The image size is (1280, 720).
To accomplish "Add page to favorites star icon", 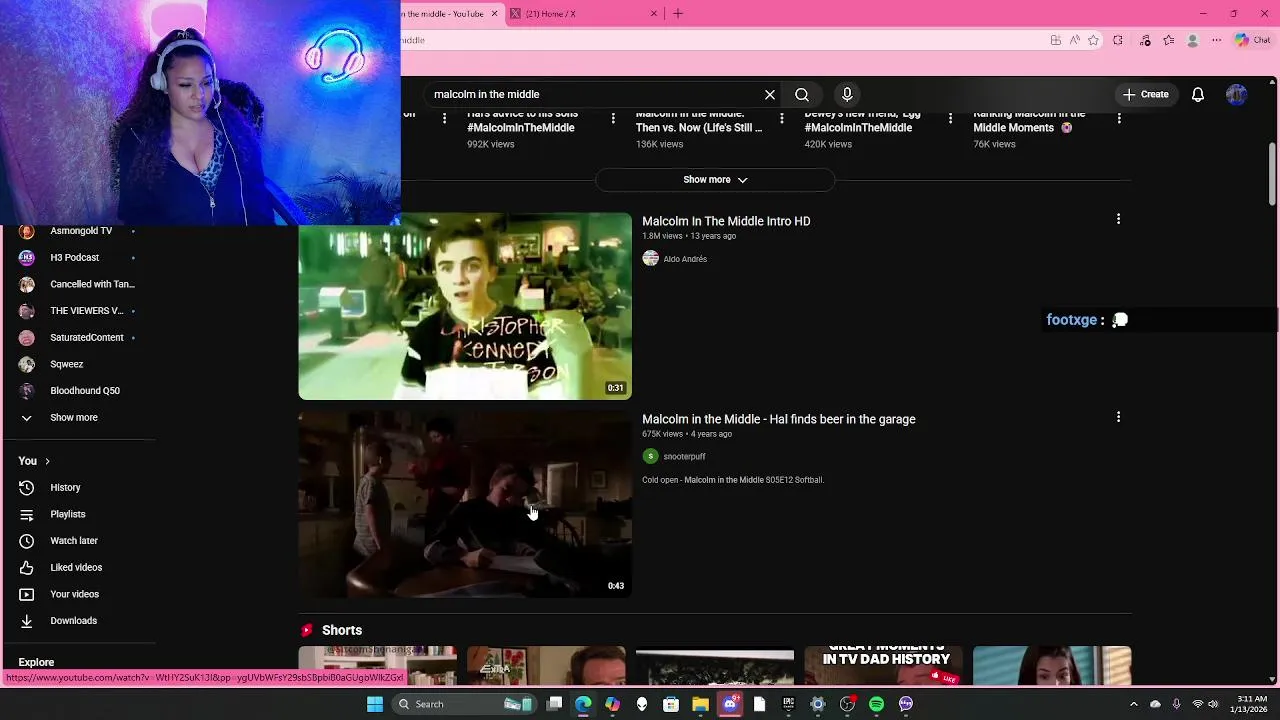I will 1093,40.
